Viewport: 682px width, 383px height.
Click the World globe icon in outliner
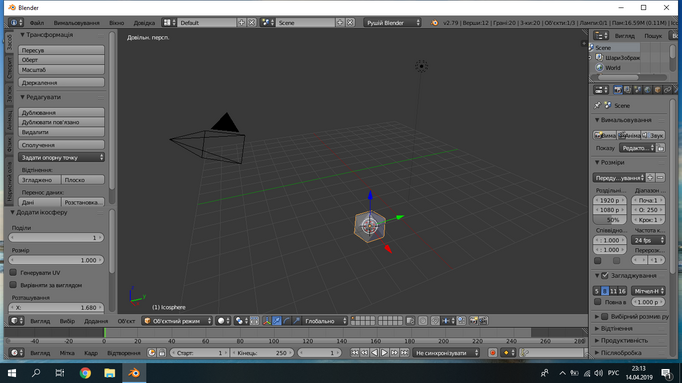tap(600, 67)
